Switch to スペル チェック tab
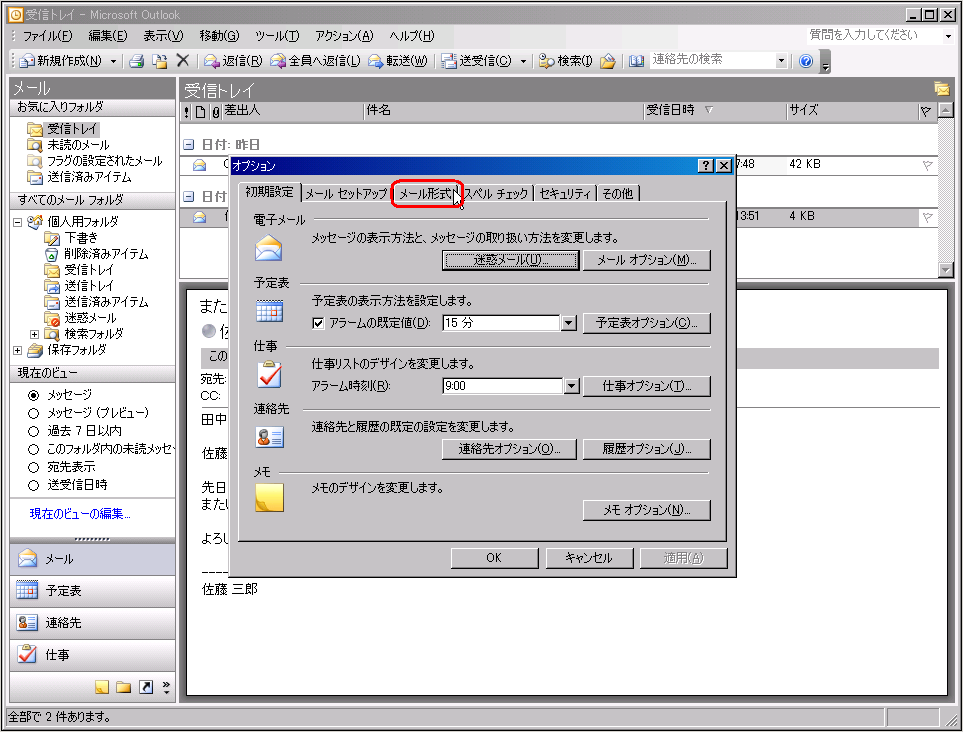Image resolution: width=963 pixels, height=732 pixels. point(497,193)
